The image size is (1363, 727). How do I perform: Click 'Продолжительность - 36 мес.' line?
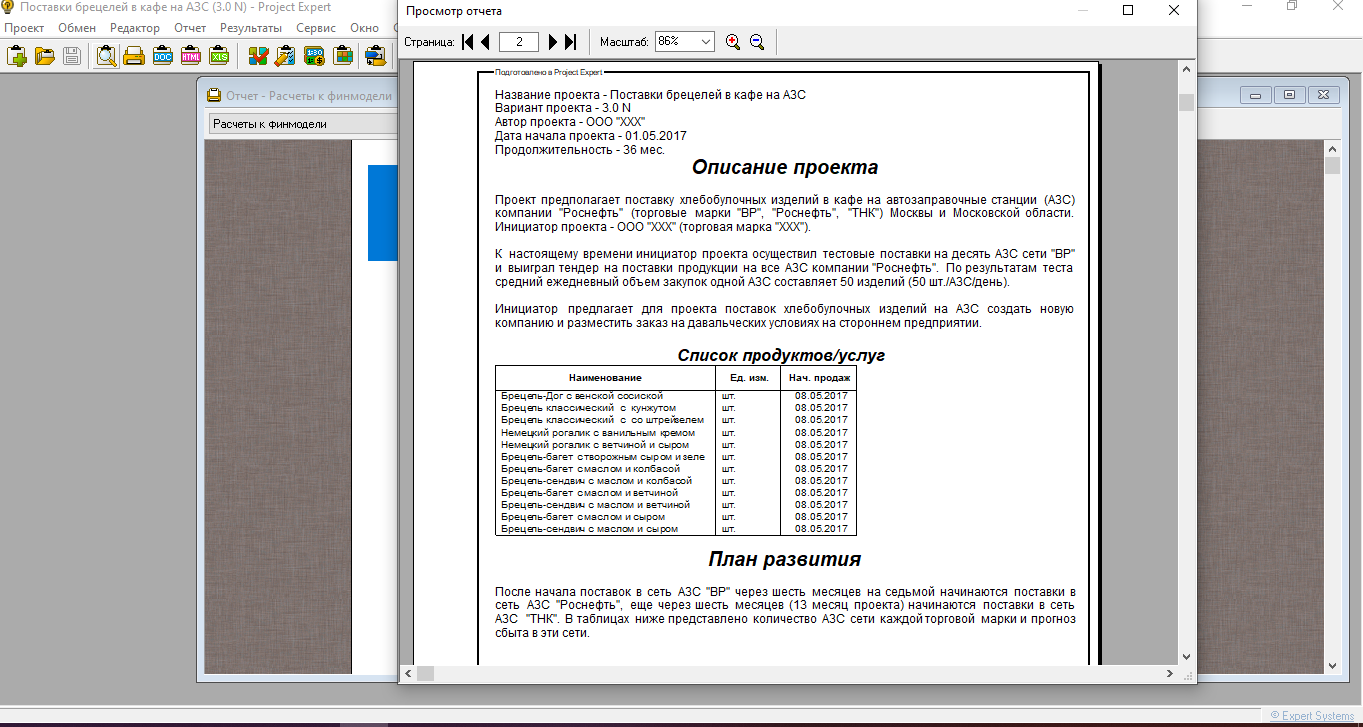[580, 150]
